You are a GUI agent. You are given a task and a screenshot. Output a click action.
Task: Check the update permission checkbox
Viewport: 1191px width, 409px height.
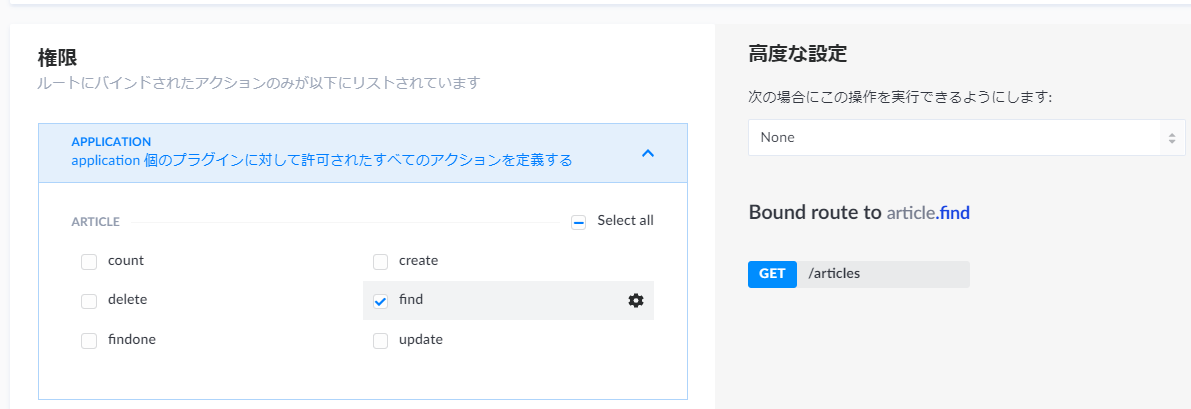381,341
